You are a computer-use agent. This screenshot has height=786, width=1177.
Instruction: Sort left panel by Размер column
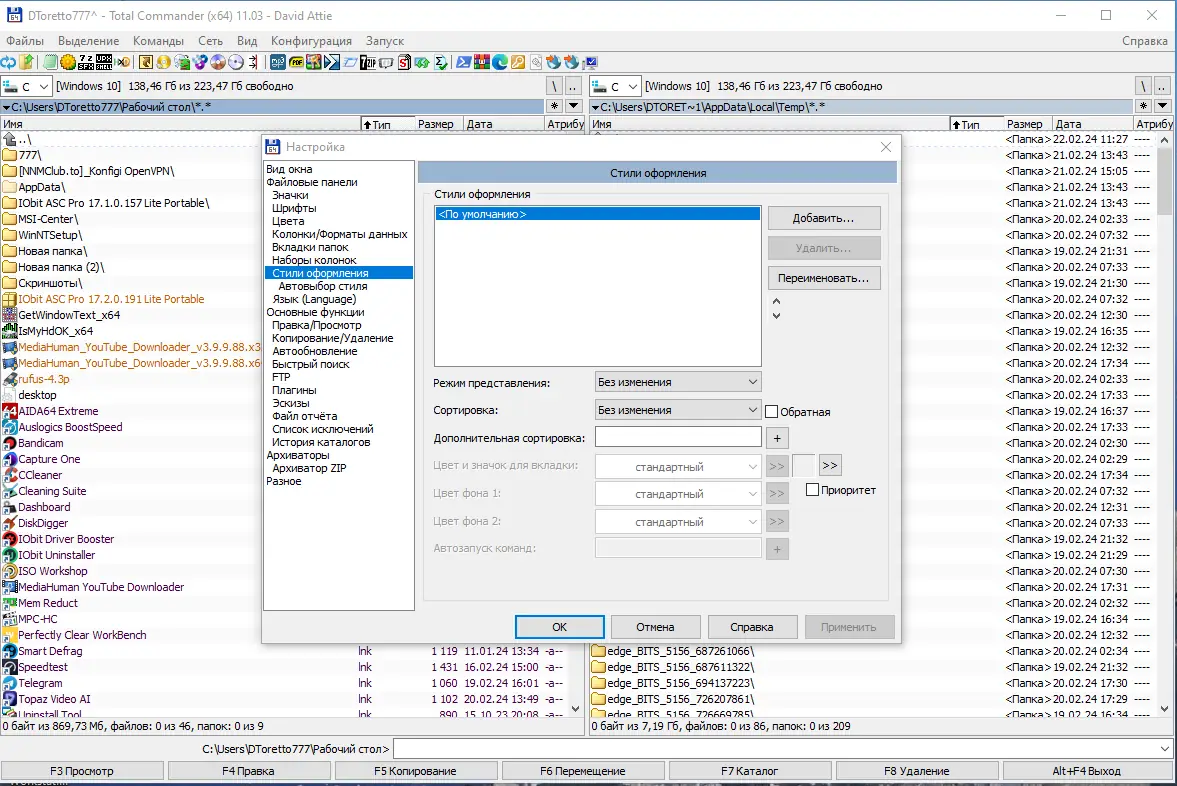click(436, 124)
